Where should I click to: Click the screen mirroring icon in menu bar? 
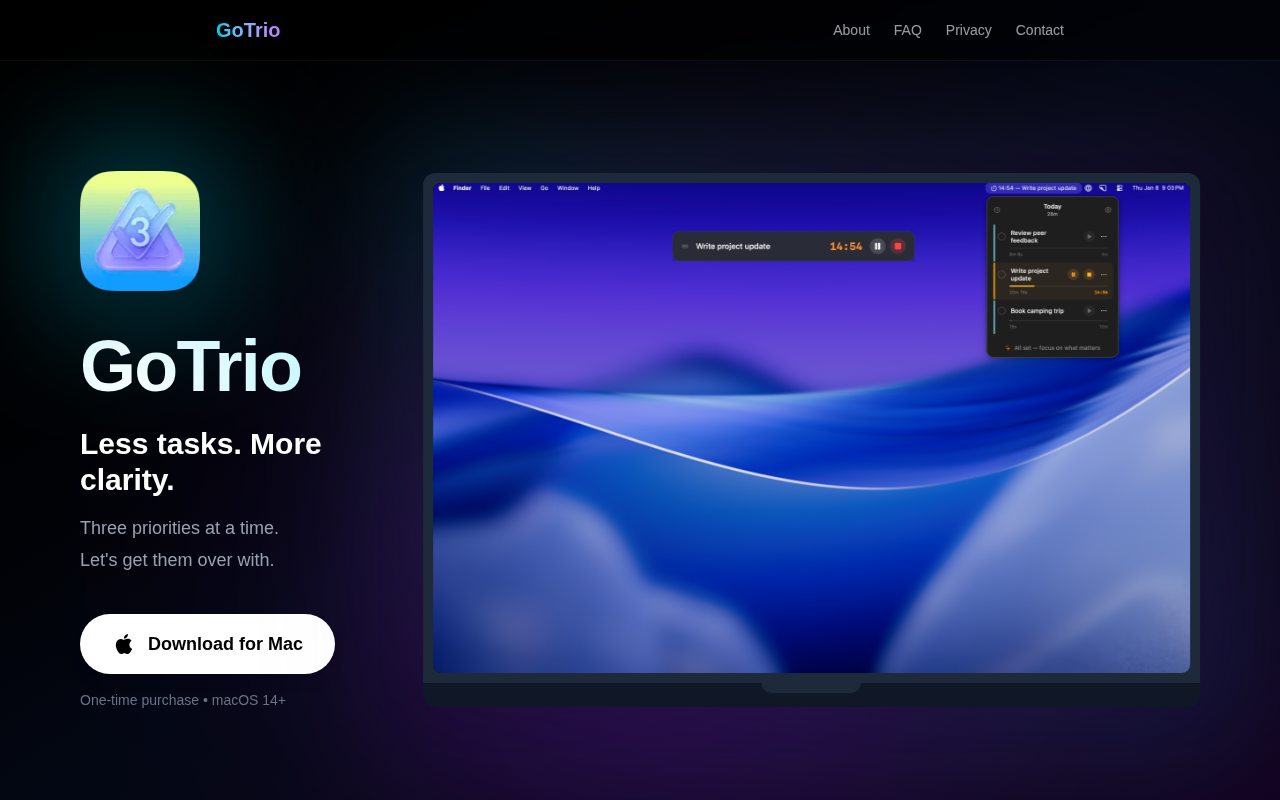click(x=1103, y=188)
